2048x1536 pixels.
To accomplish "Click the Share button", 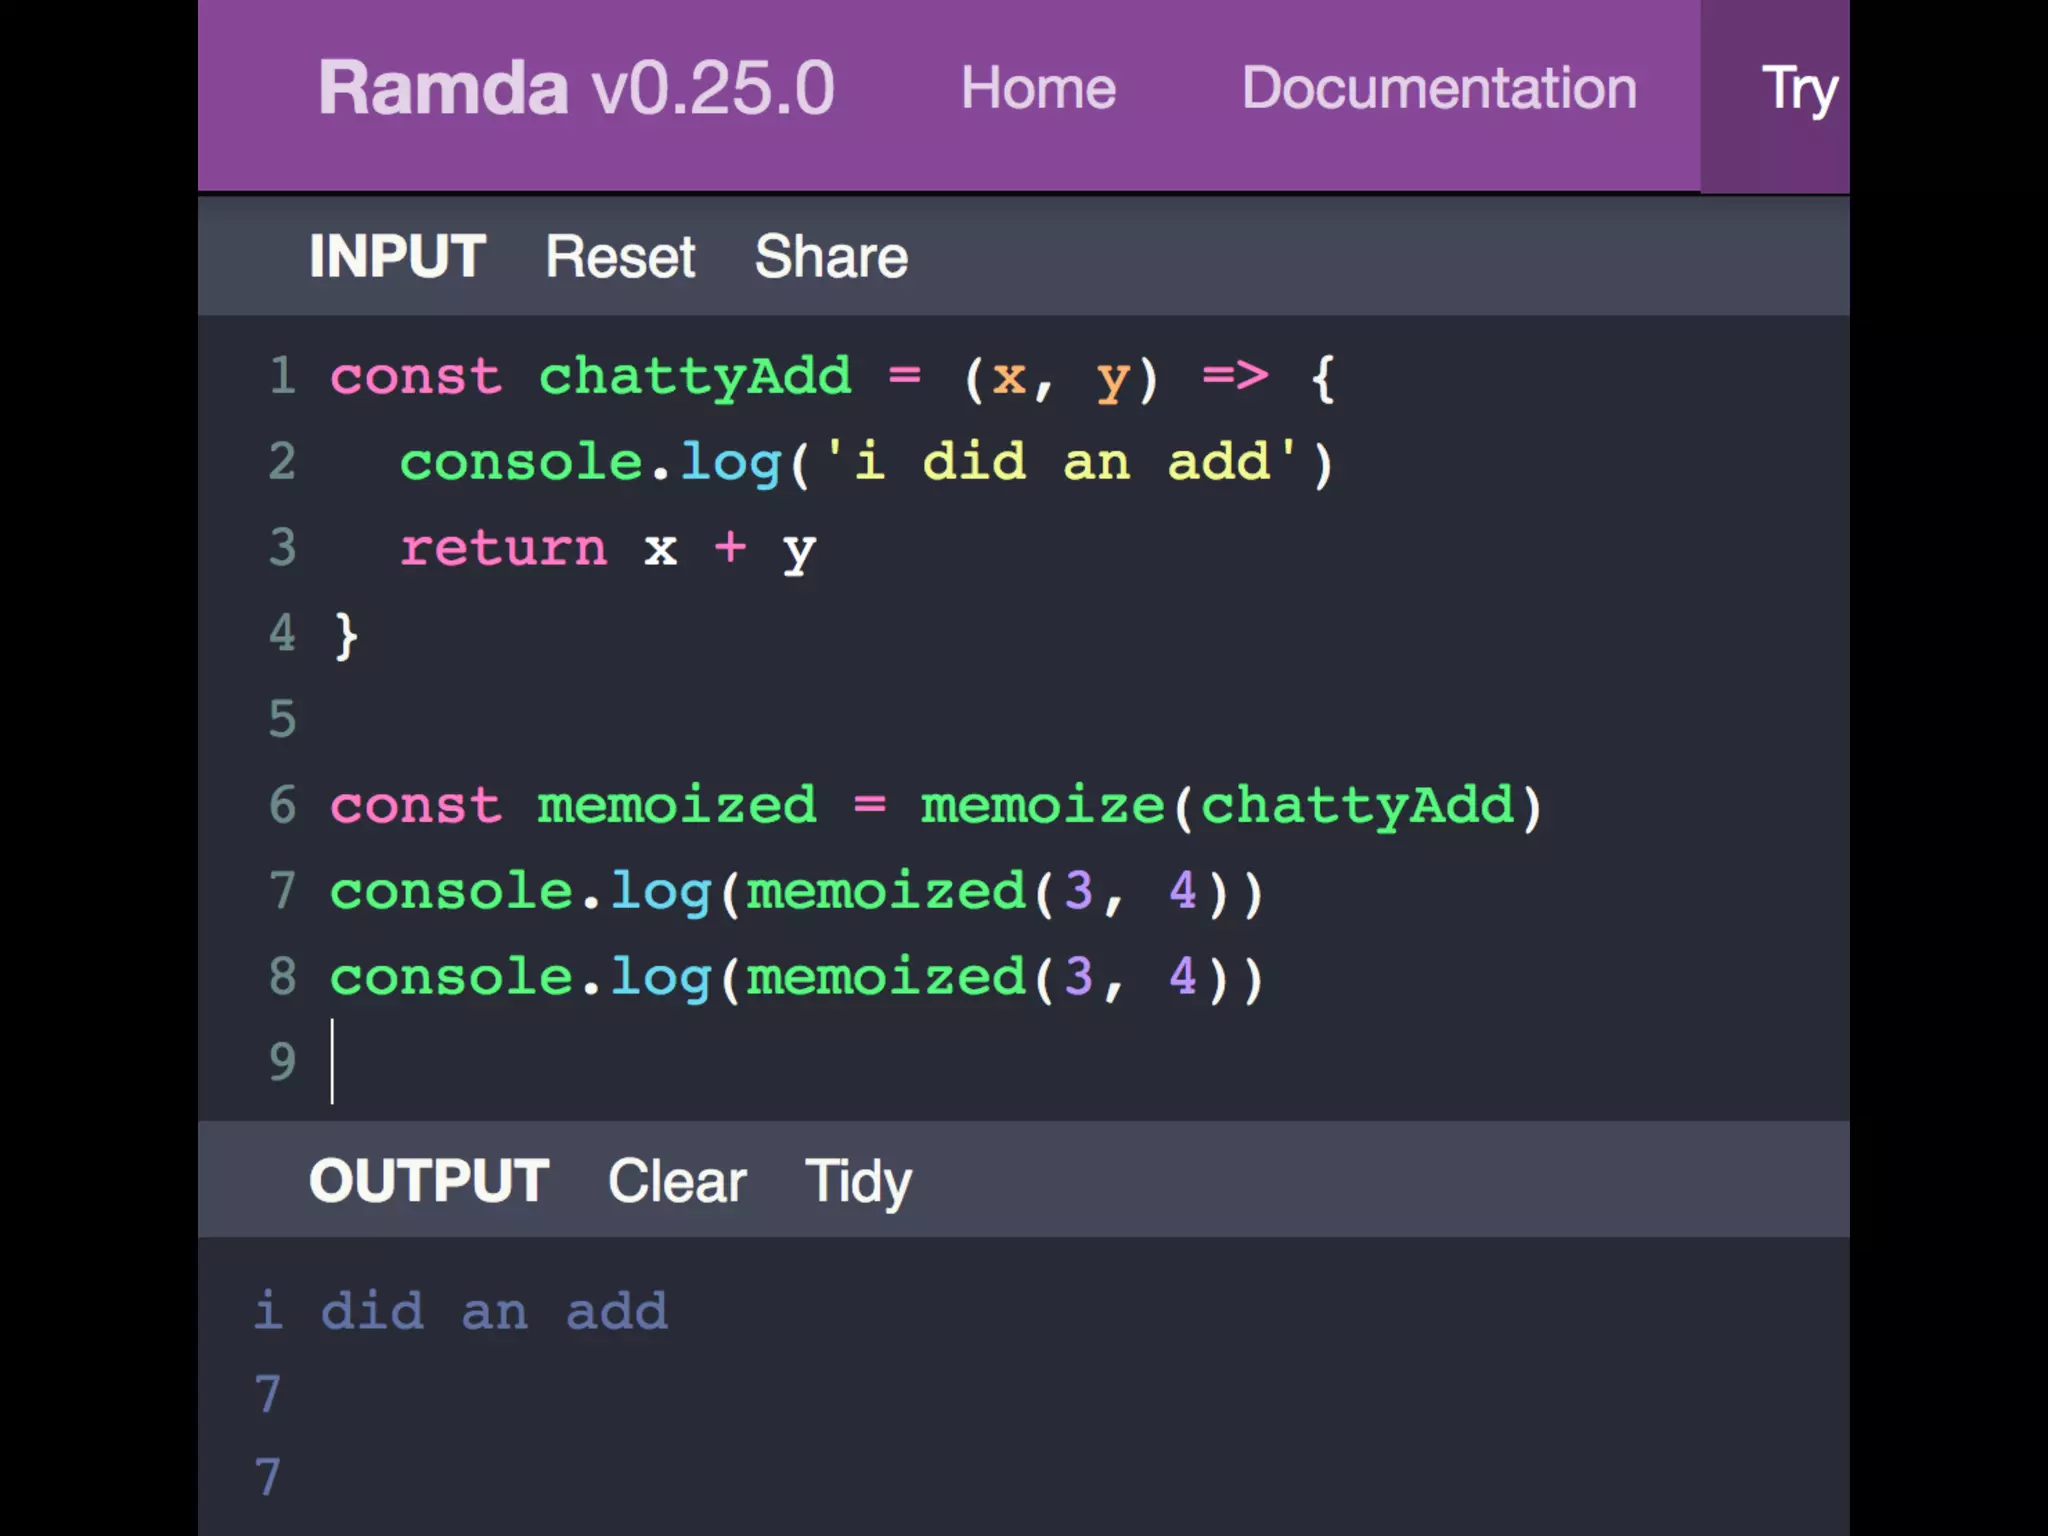I will [830, 257].
